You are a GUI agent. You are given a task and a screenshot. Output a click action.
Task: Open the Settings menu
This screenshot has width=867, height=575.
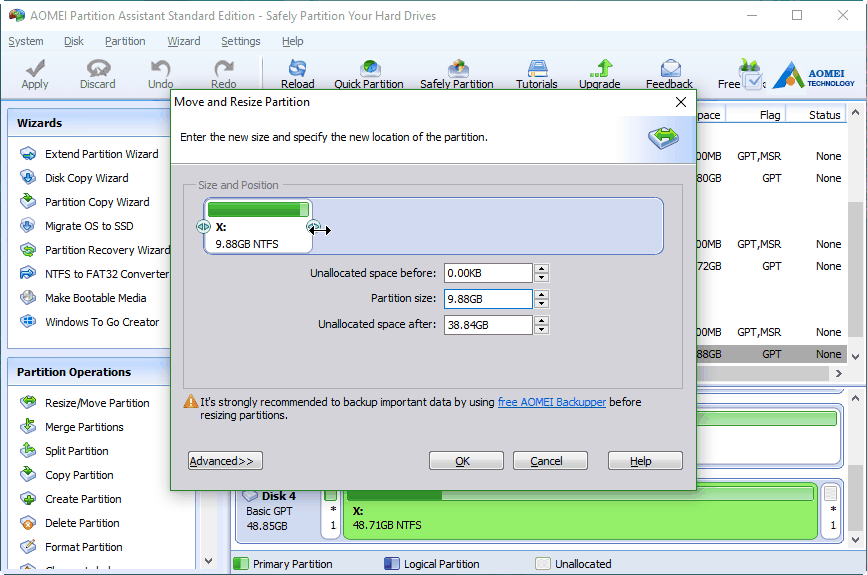[241, 41]
